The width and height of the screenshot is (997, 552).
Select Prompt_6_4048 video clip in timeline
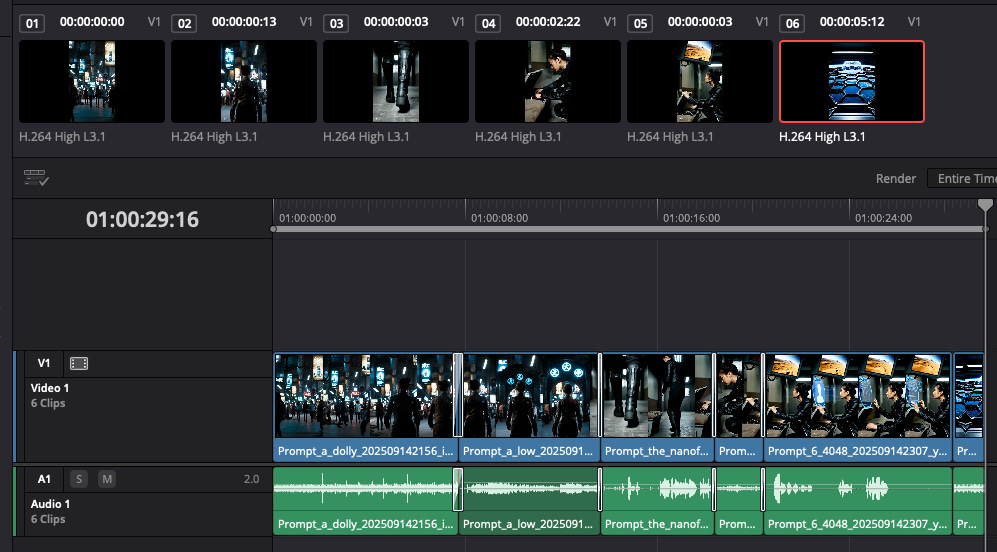(858, 407)
